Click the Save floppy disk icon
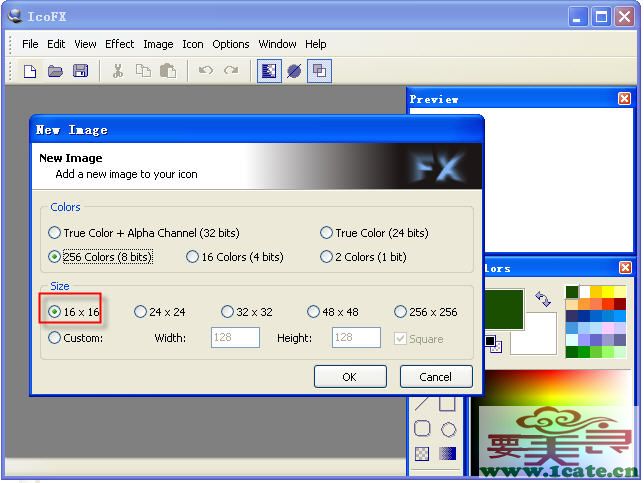Screen dimensions: 644x483 (x=80, y=71)
